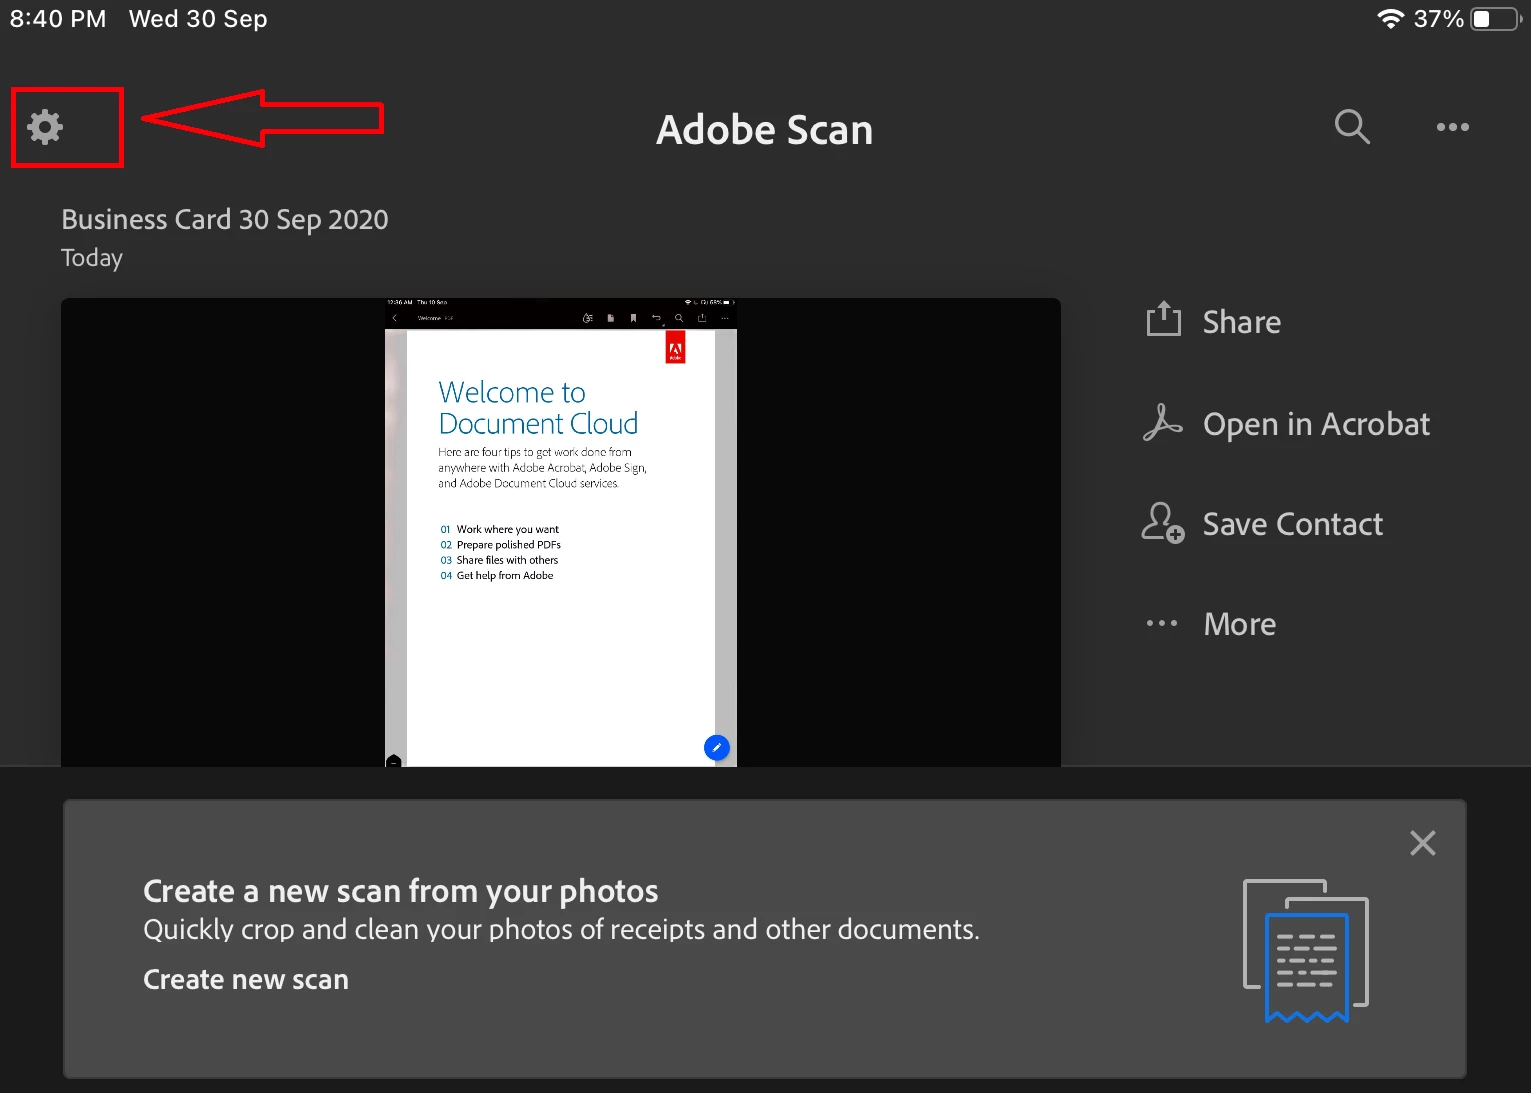This screenshot has width=1531, height=1093.
Task: Tap the Share label
Action: click(1241, 322)
